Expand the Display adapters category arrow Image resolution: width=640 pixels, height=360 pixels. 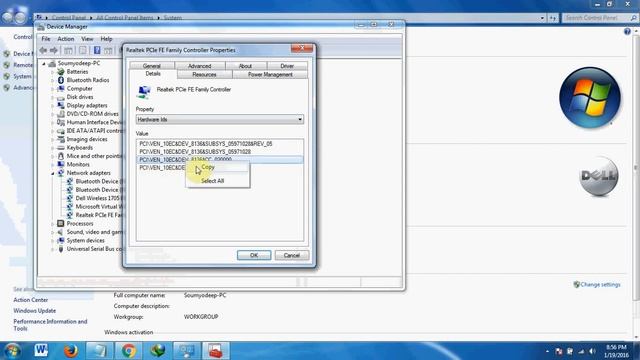[53, 106]
